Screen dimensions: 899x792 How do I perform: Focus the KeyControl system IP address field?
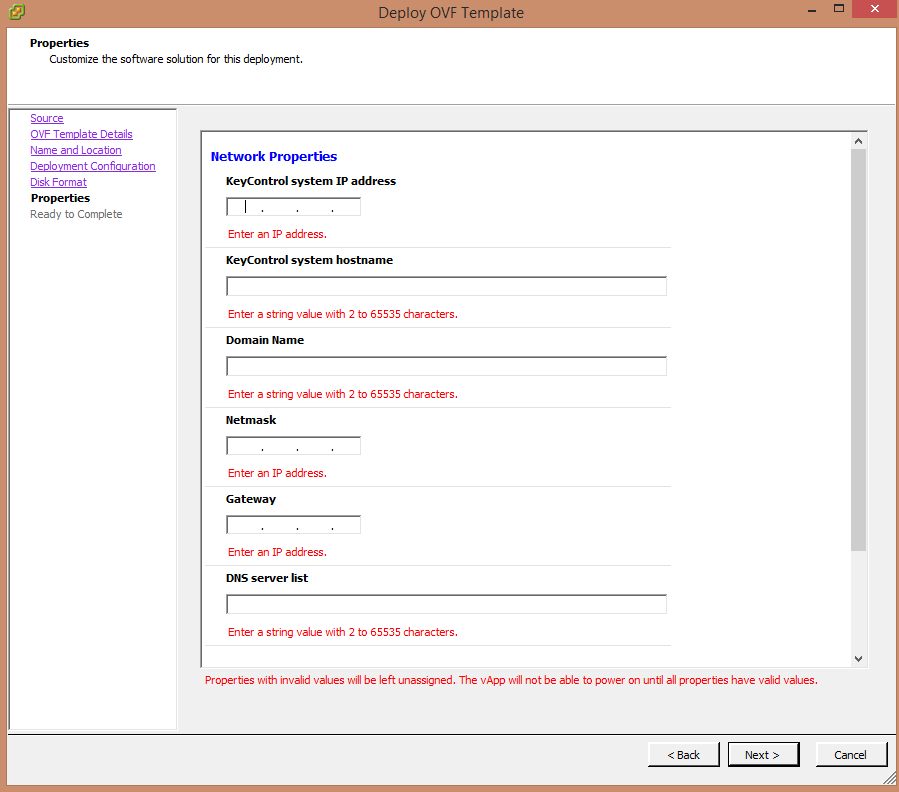[294, 206]
